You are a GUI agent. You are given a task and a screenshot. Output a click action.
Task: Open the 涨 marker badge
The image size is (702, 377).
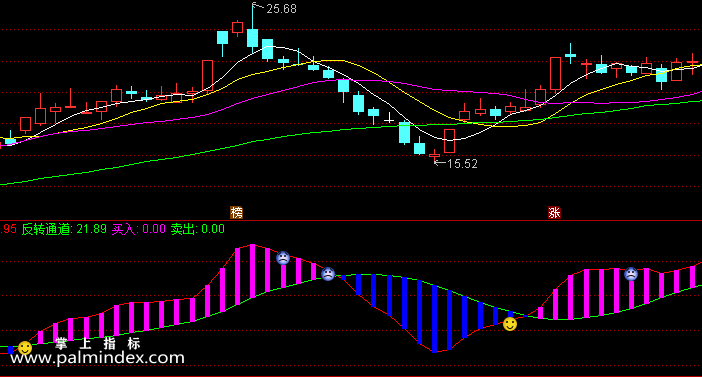coord(554,212)
